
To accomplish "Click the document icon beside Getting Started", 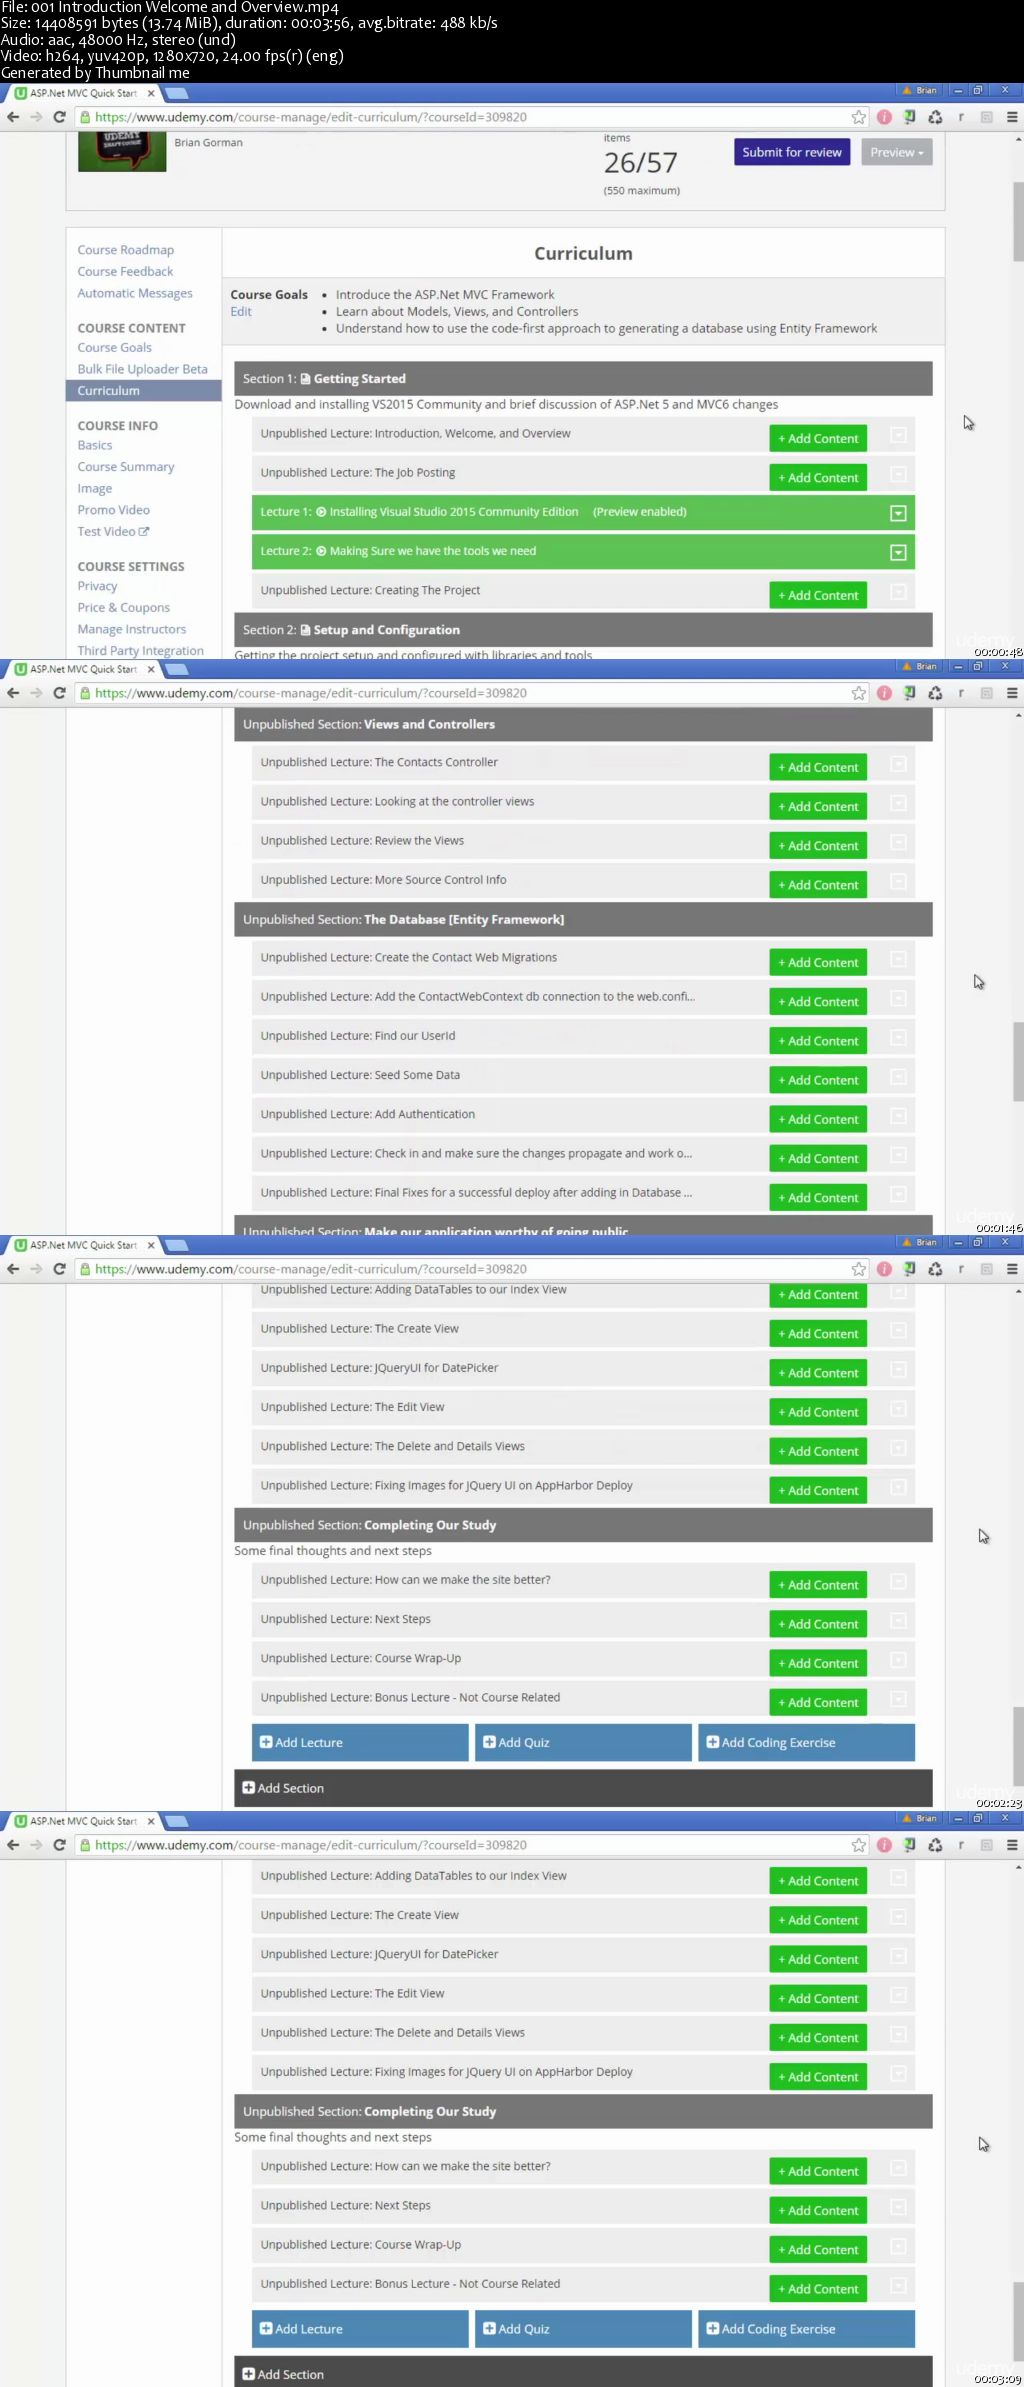I will click(305, 379).
